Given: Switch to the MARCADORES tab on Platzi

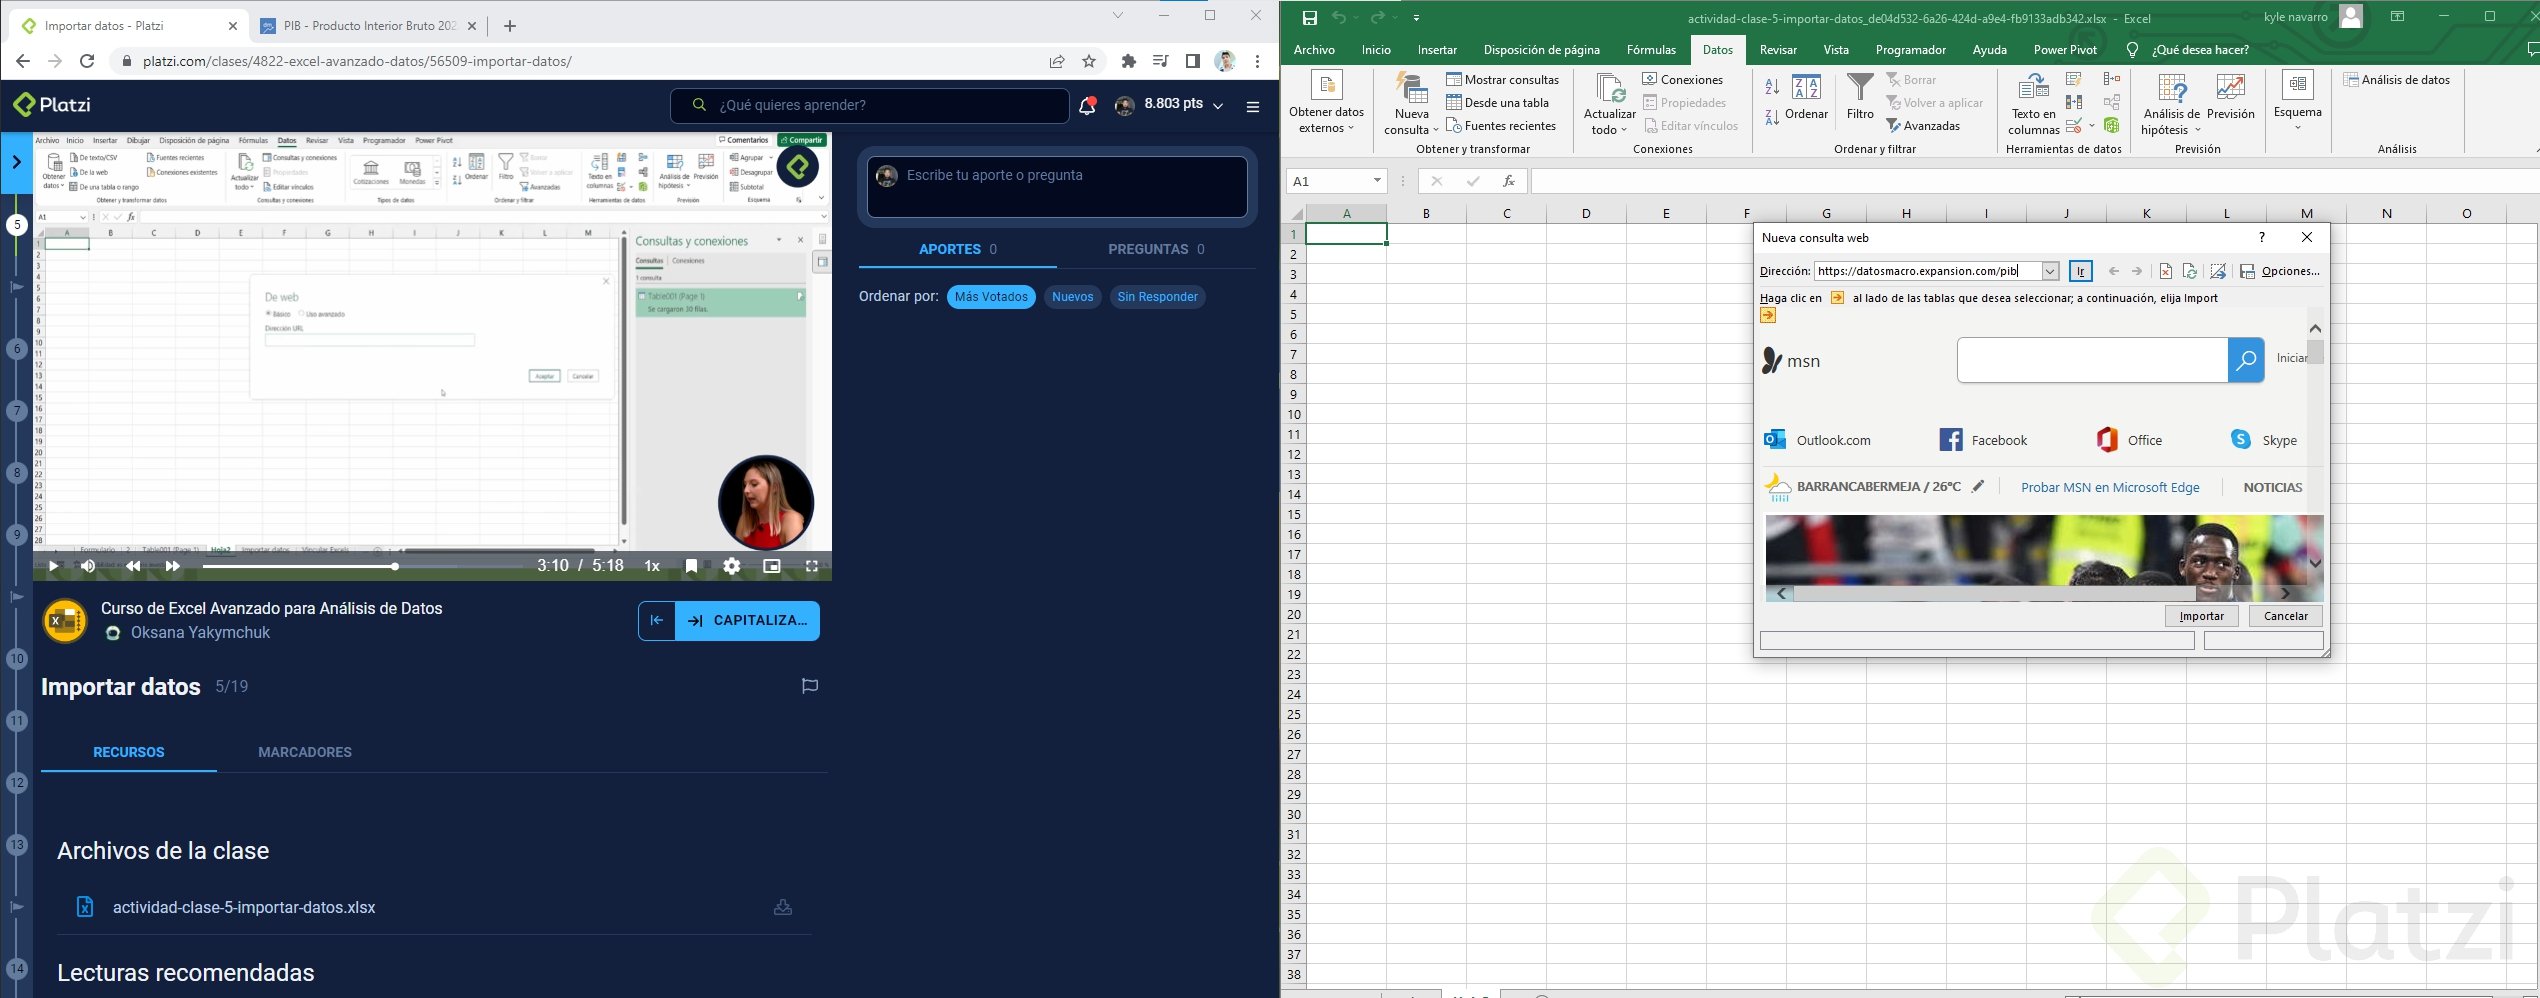Looking at the screenshot, I should (x=305, y=752).
